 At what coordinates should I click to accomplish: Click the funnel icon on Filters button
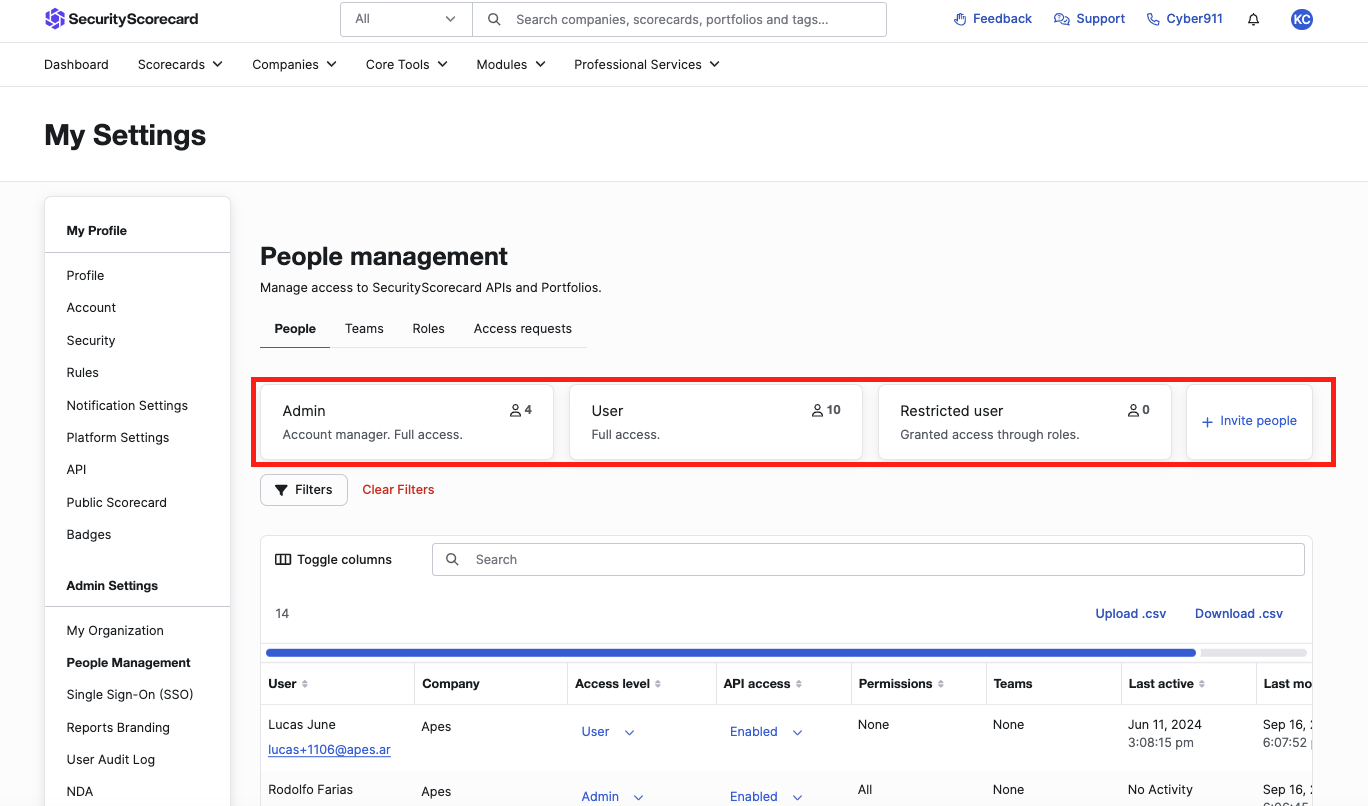[x=281, y=490]
